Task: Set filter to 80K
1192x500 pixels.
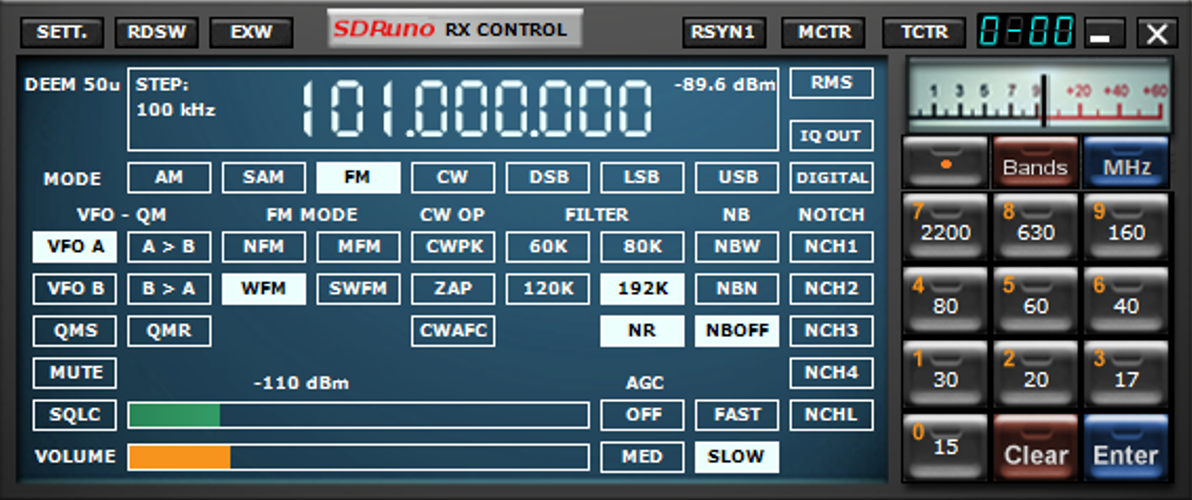Action: [x=642, y=247]
